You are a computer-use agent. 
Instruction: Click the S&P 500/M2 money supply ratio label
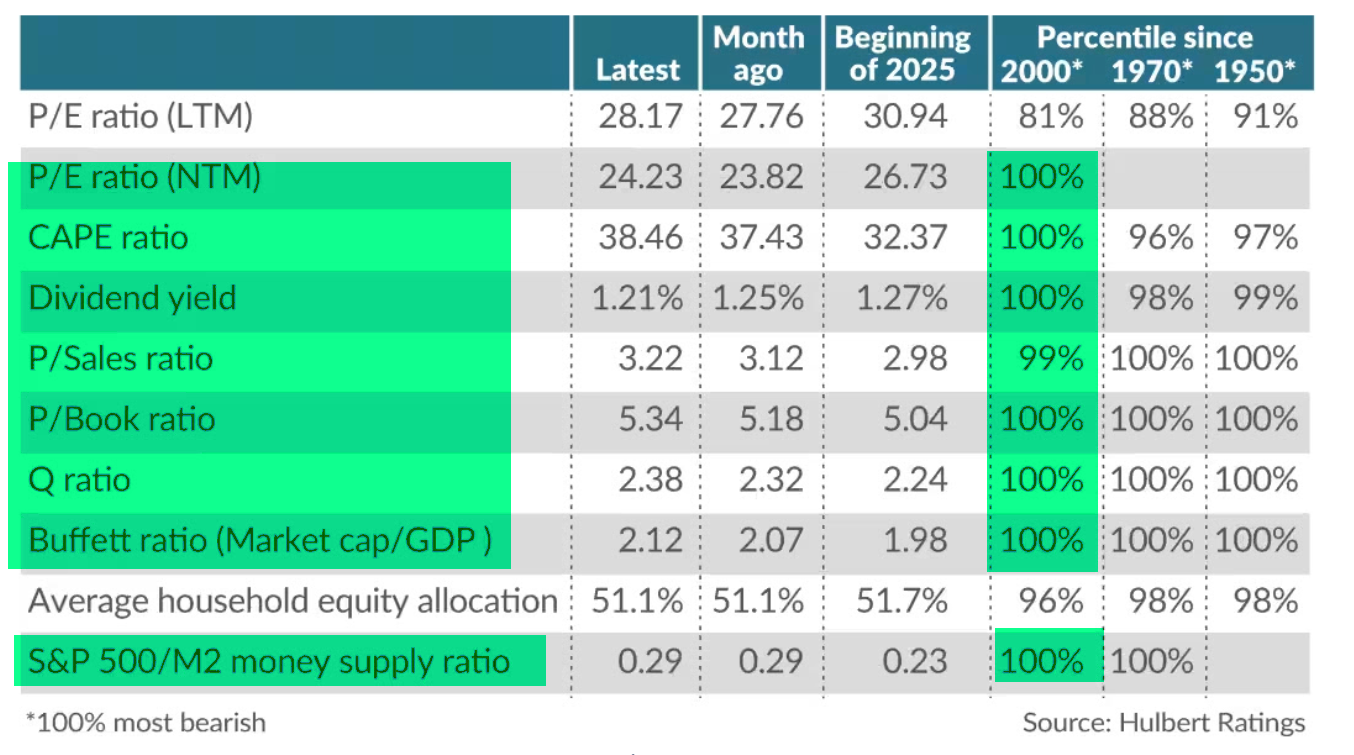269,661
